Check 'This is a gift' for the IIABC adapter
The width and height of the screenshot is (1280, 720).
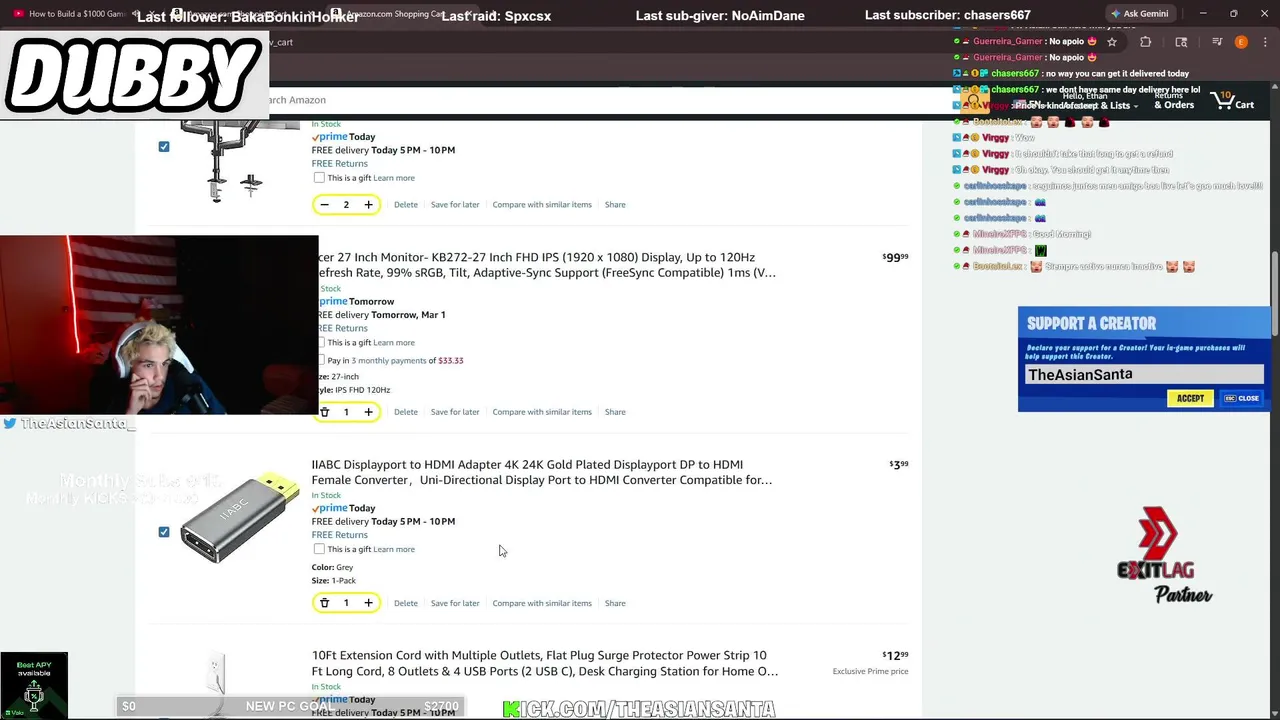[319, 549]
